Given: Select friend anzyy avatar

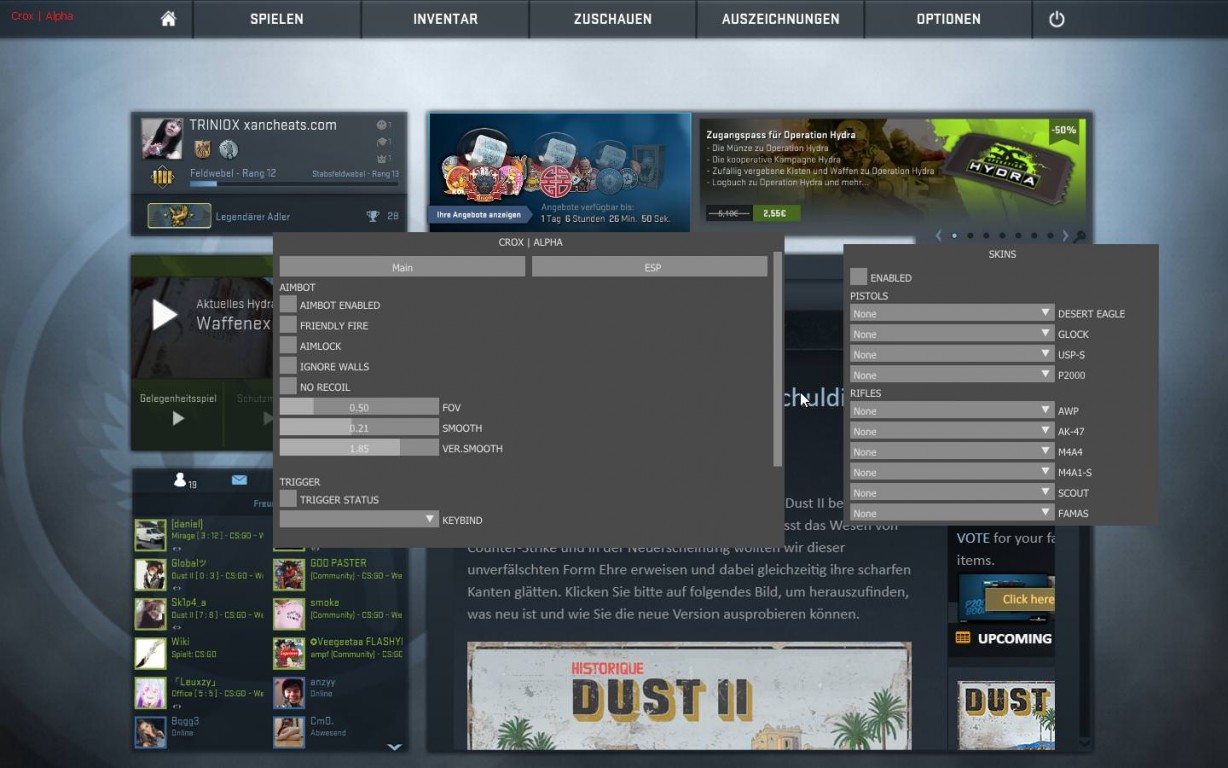Looking at the screenshot, I should pyautogui.click(x=289, y=693).
